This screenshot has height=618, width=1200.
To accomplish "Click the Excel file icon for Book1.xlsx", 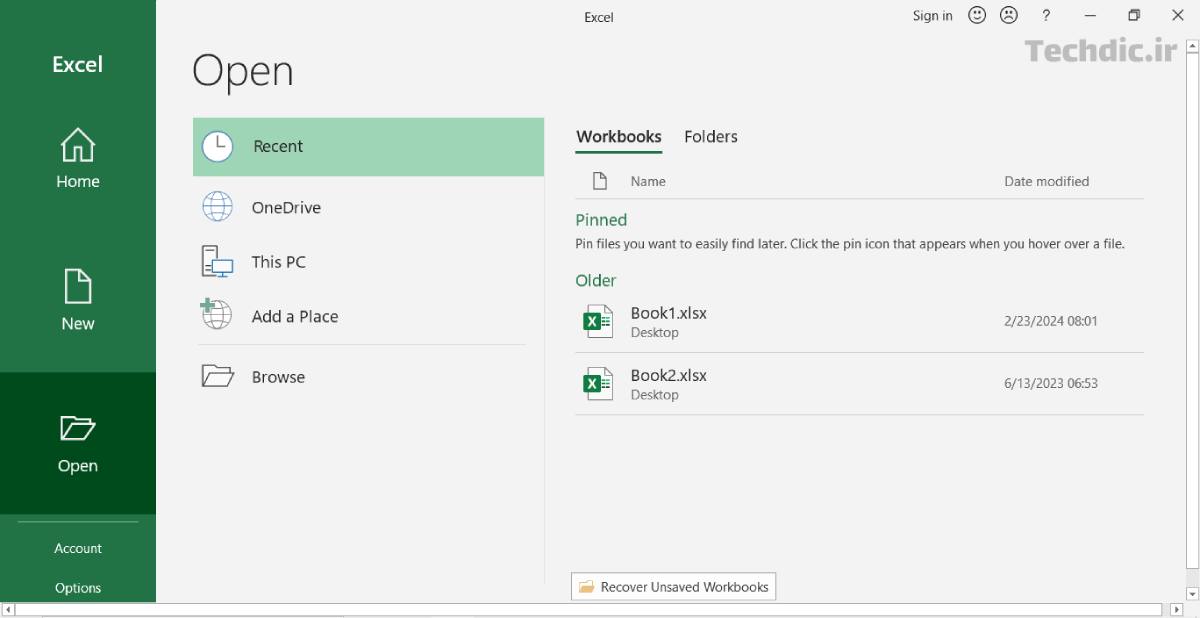I will coord(597,321).
